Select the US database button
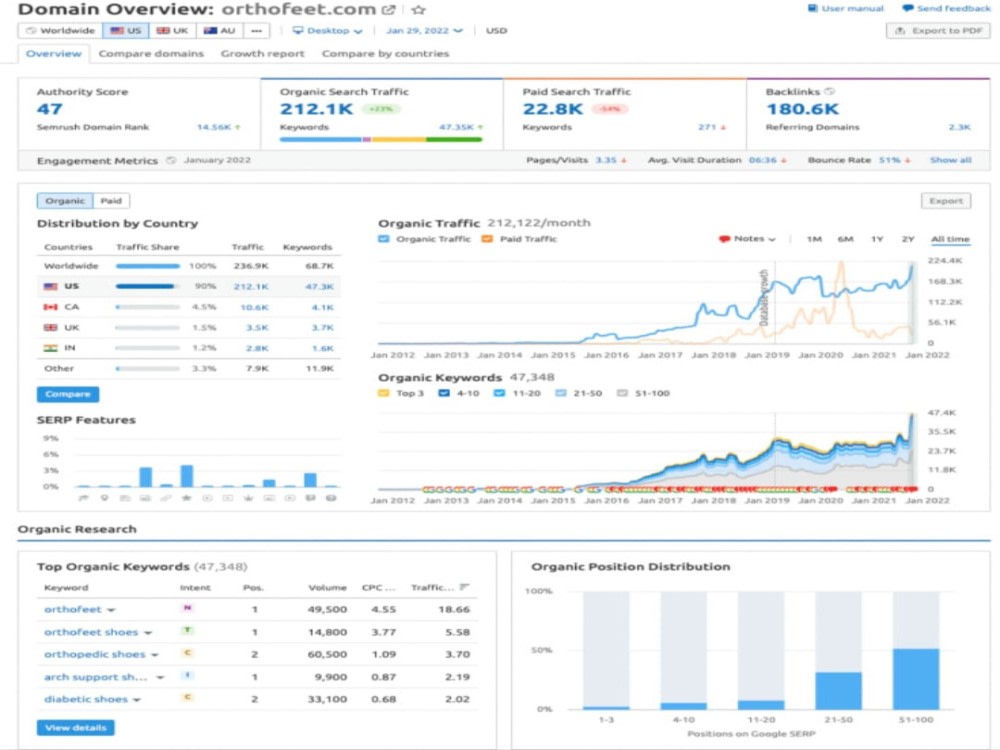Image resolution: width=1000 pixels, height=750 pixels. (x=126, y=31)
